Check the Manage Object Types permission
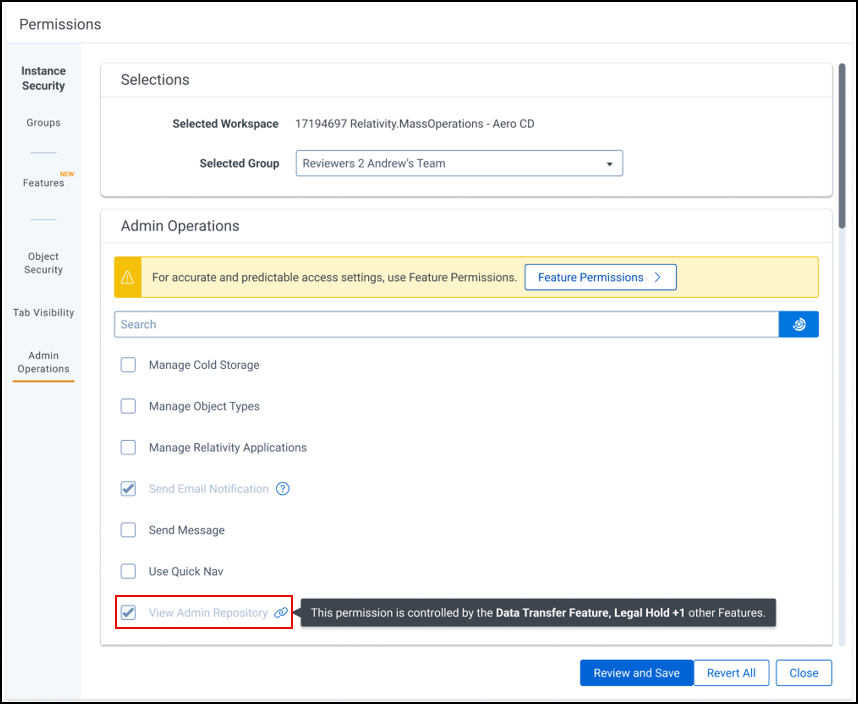The width and height of the screenshot is (858, 704). pyautogui.click(x=128, y=406)
